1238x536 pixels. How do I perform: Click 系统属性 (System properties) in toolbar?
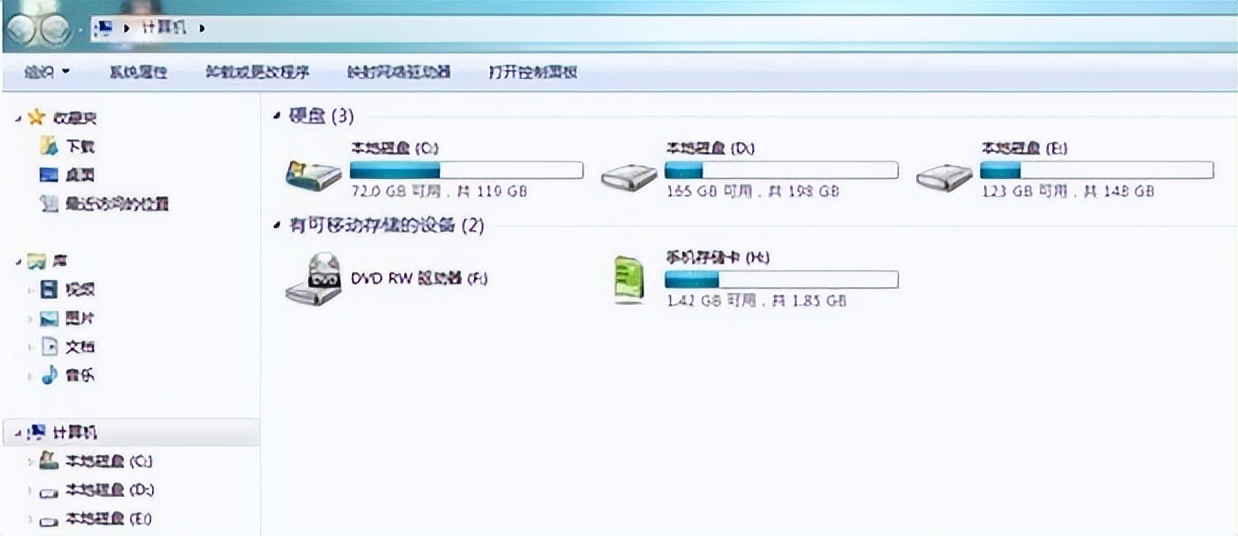[x=138, y=72]
